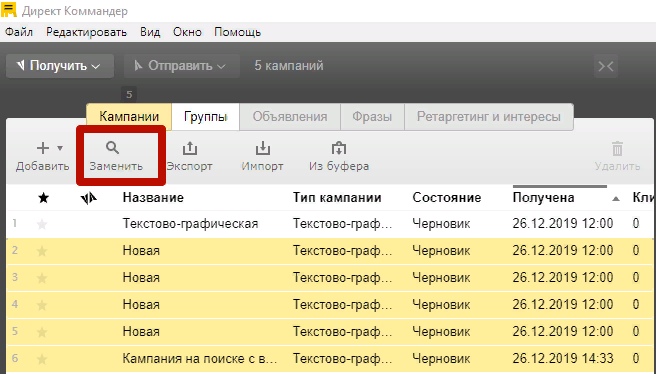This screenshot has width=656, height=374.
Task: Switch to the Кампании tab
Action: pos(129,116)
